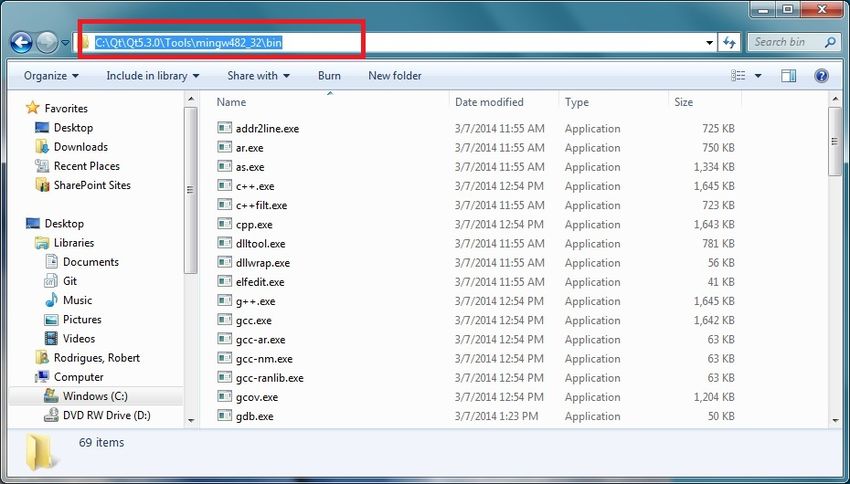The width and height of the screenshot is (850, 484).
Task: Select the gcov.exe file icon
Action: (224, 397)
